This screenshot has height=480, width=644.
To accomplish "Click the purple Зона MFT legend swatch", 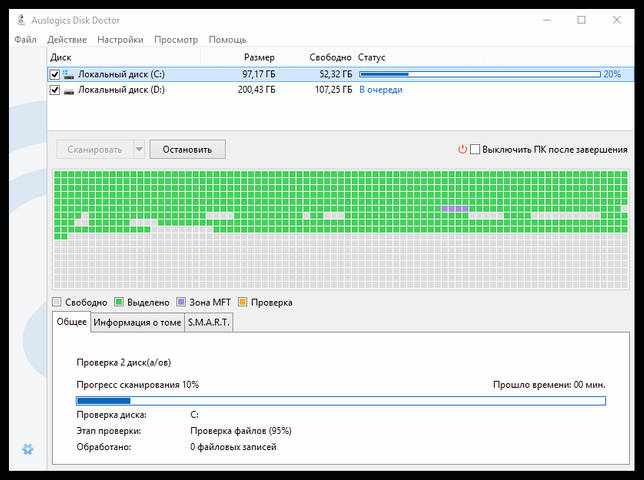I will [181, 302].
